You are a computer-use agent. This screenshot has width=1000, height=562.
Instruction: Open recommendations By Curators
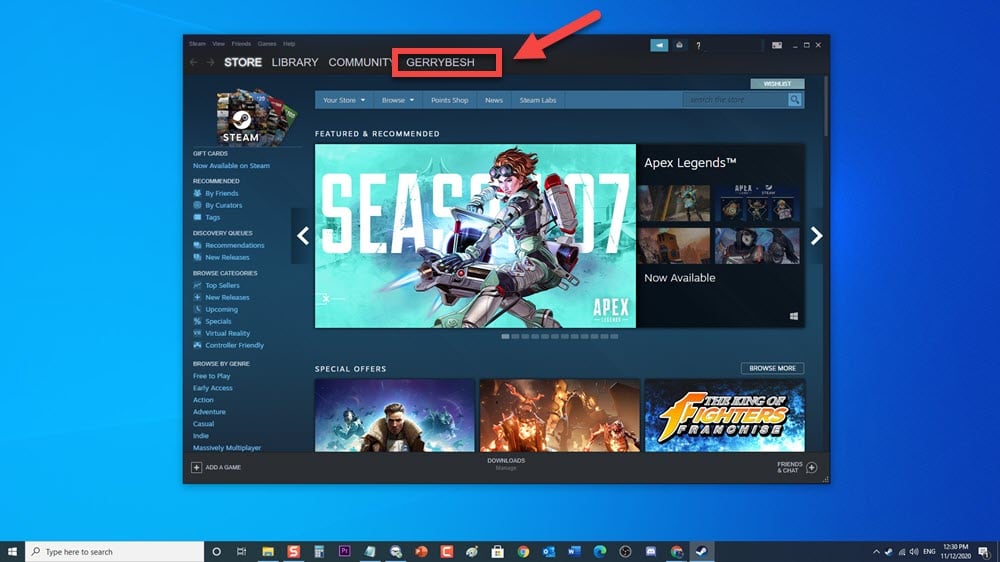pyautogui.click(x=223, y=205)
